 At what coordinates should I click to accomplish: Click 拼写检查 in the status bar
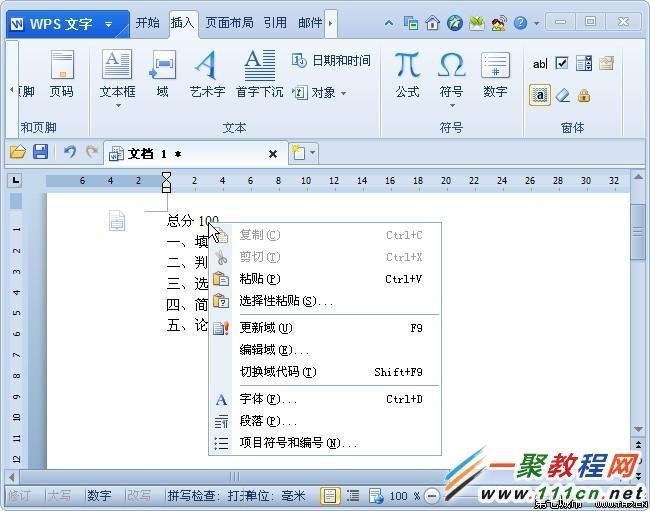pos(191,496)
